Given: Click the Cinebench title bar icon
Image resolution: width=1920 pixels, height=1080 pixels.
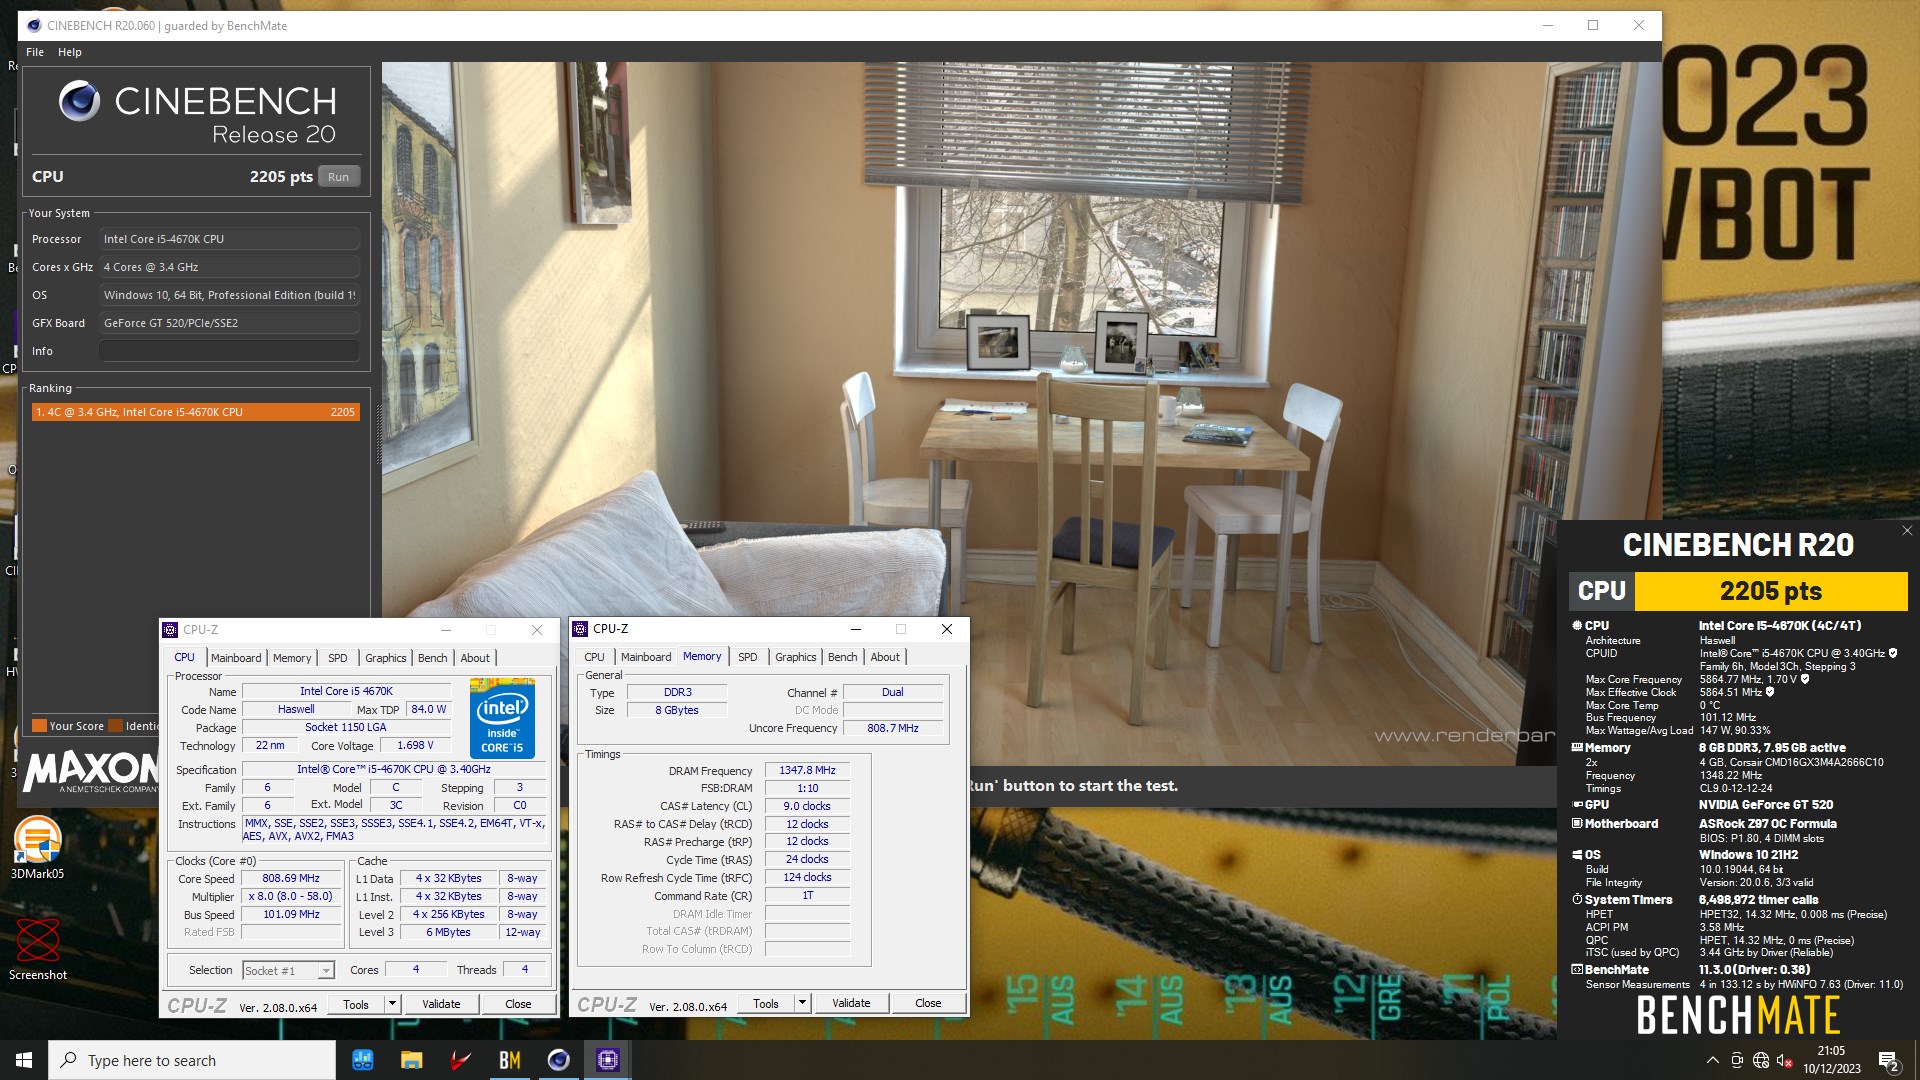Looking at the screenshot, I should click(34, 26).
